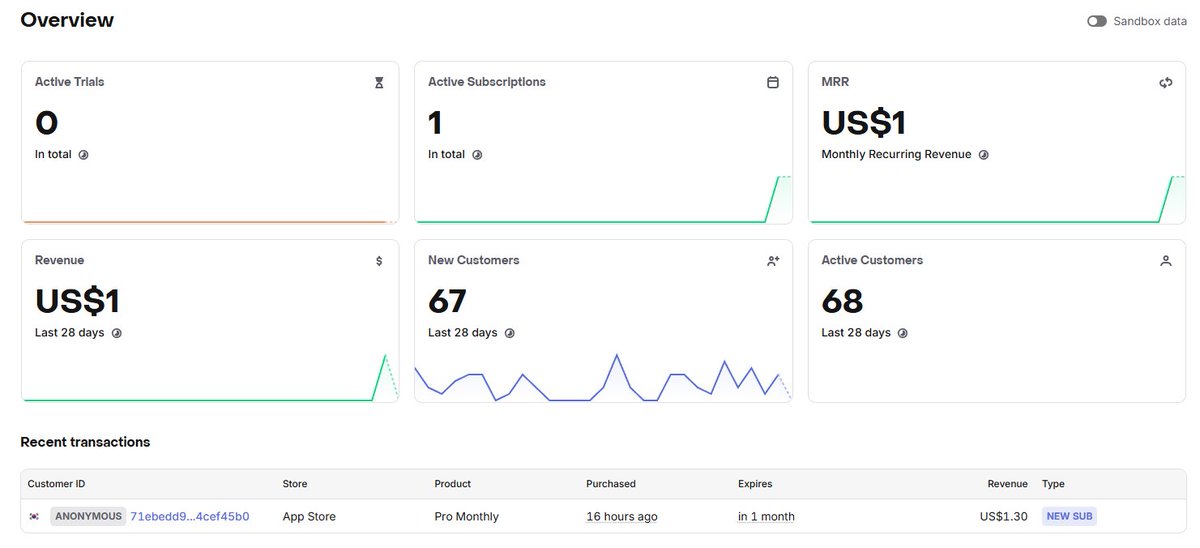Click the 'Pro Monthly' product cell
Image resolution: width=1200 pixels, height=548 pixels.
[x=466, y=517]
